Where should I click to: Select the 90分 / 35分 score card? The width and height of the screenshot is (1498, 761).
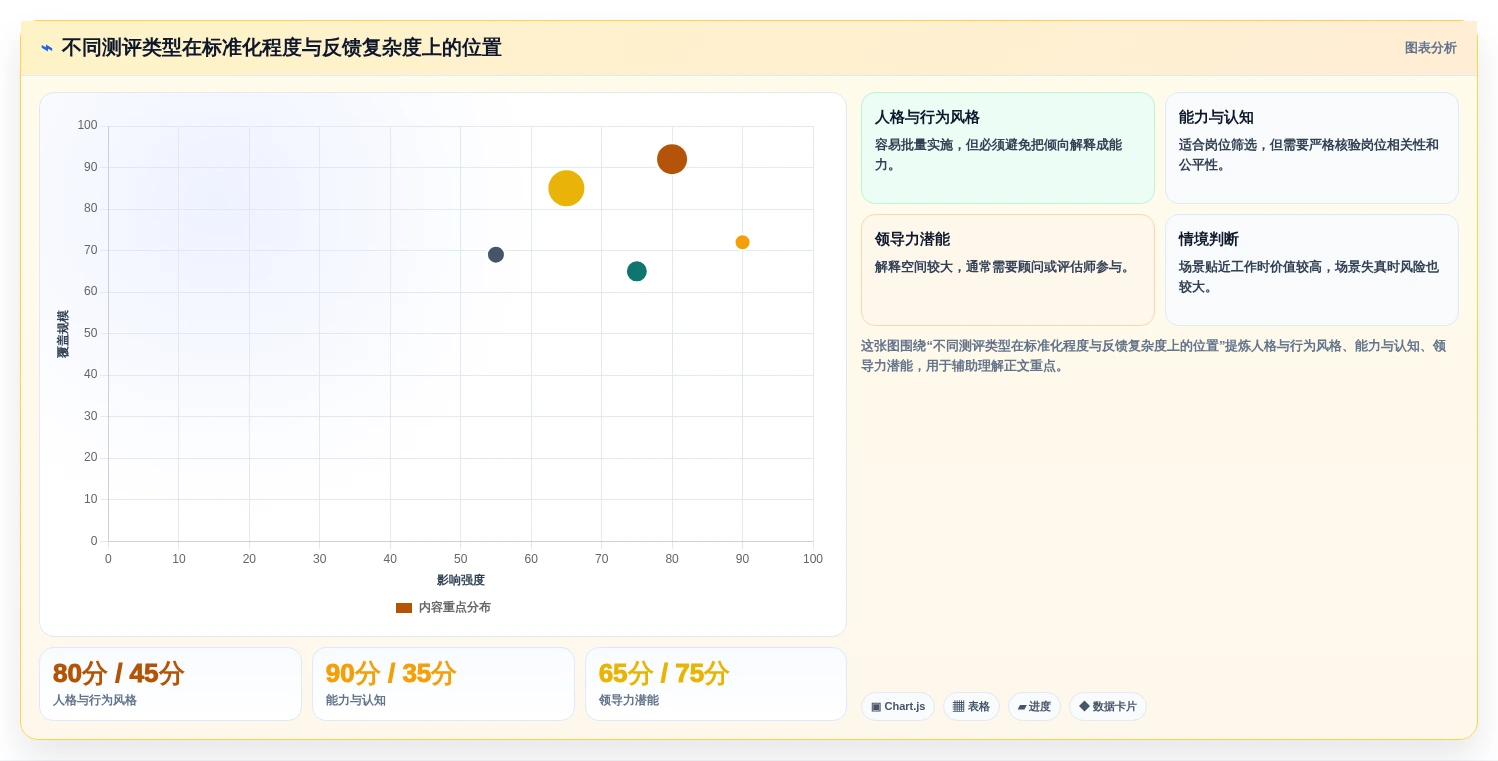pyautogui.click(x=443, y=684)
